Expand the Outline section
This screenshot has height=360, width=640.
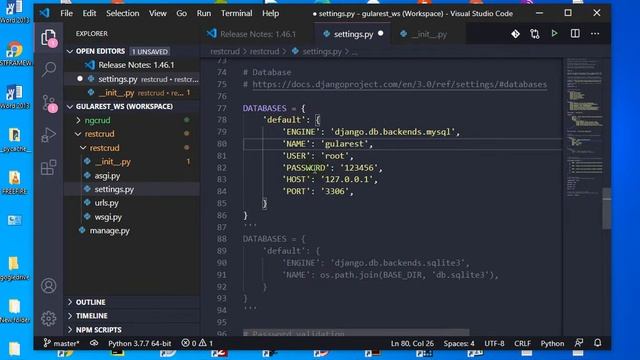(70, 302)
